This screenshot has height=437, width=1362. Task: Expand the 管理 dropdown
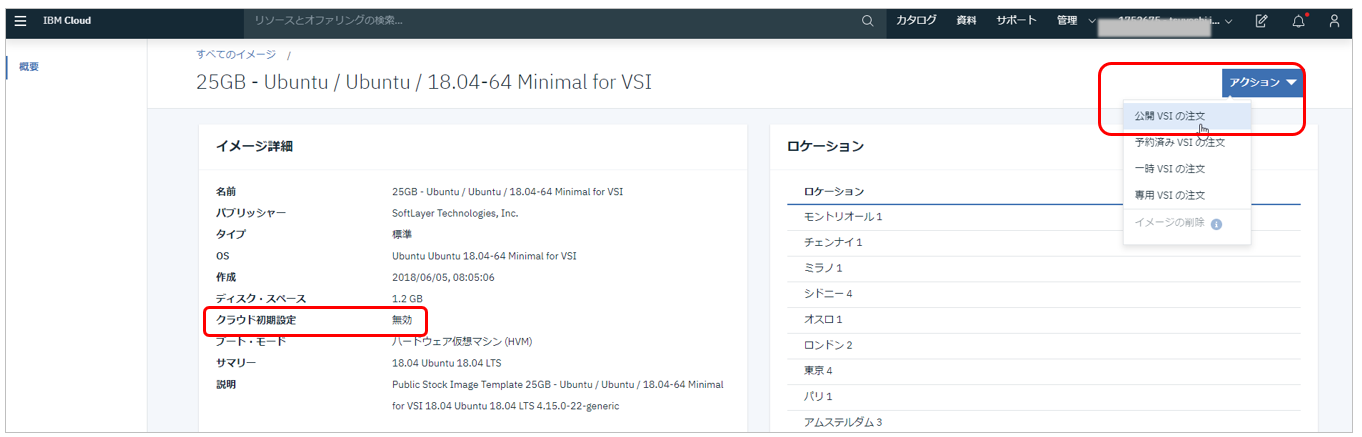1075,20
